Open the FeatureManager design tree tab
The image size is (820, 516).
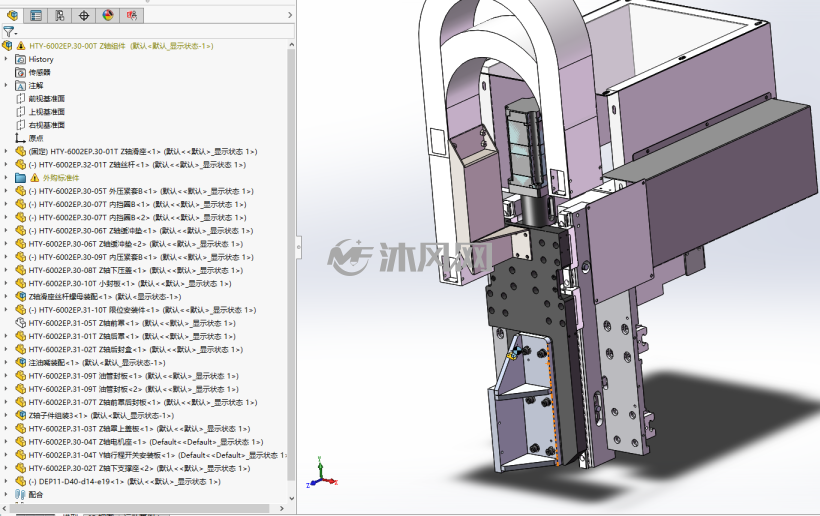coord(12,16)
